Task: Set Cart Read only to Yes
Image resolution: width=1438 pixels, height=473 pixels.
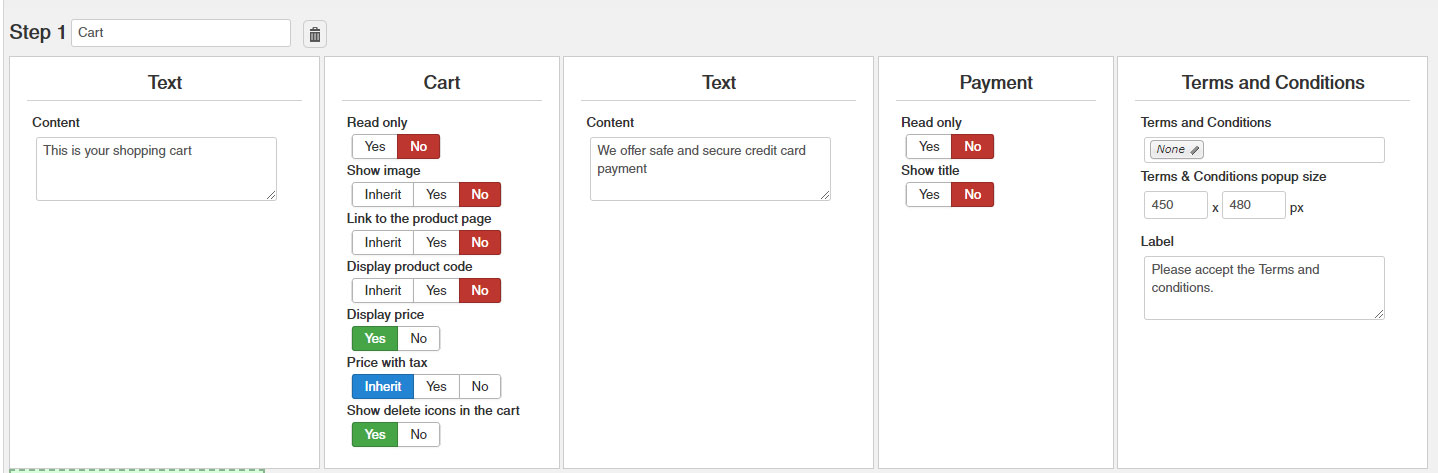Action: [x=375, y=147]
